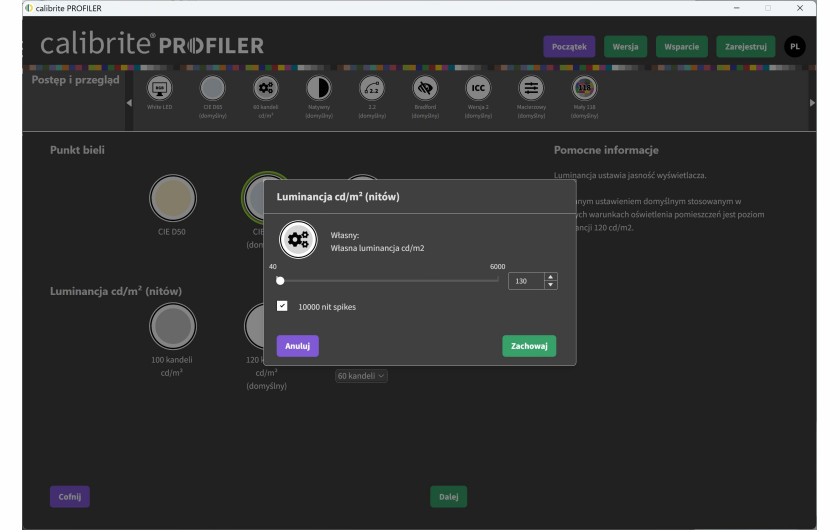Open the Mały 118 patch set step icon
840x530 pixels.
pos(584,88)
